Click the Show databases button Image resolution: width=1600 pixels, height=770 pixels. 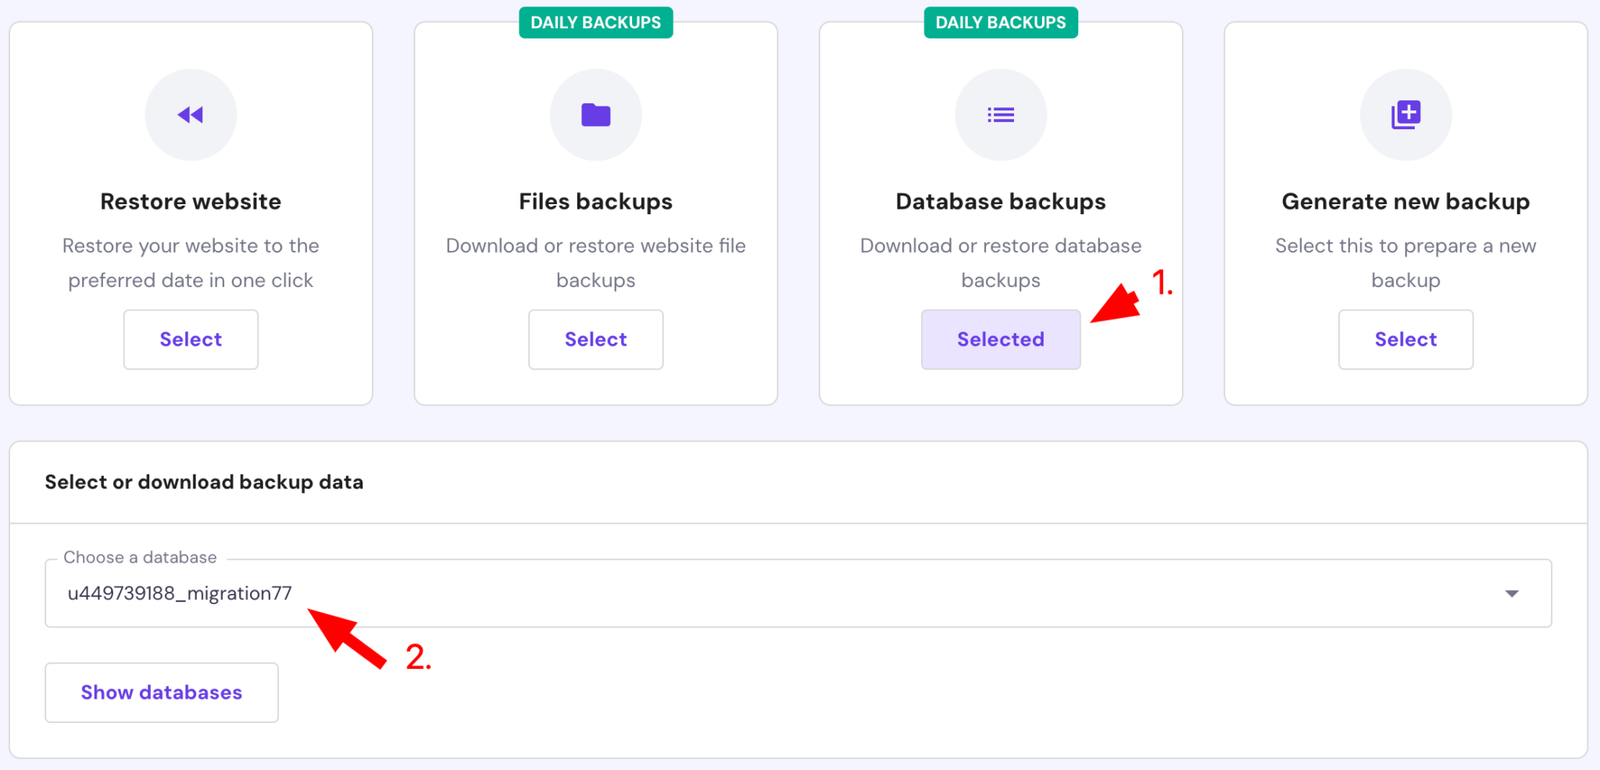161,692
